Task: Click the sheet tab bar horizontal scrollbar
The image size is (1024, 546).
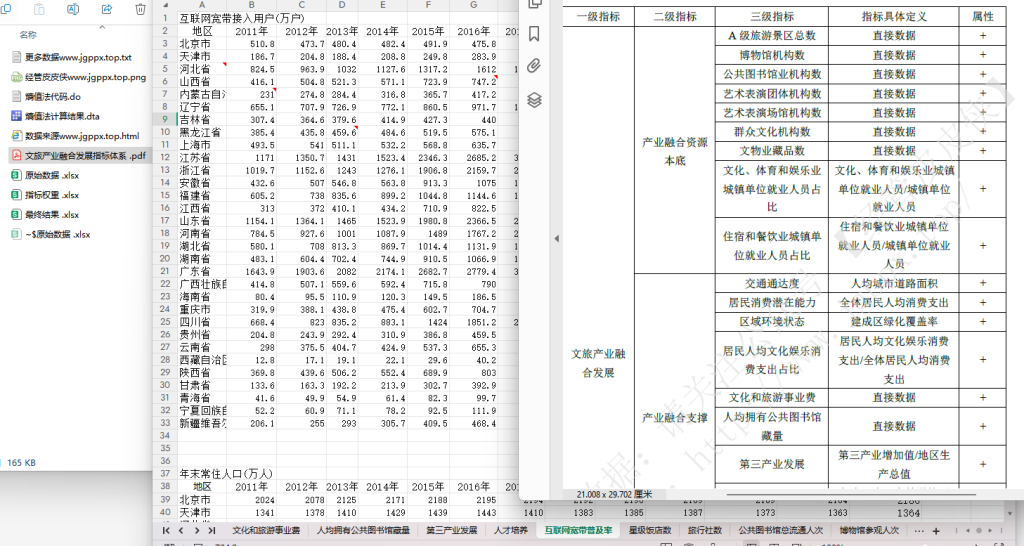Action: [x=980, y=530]
